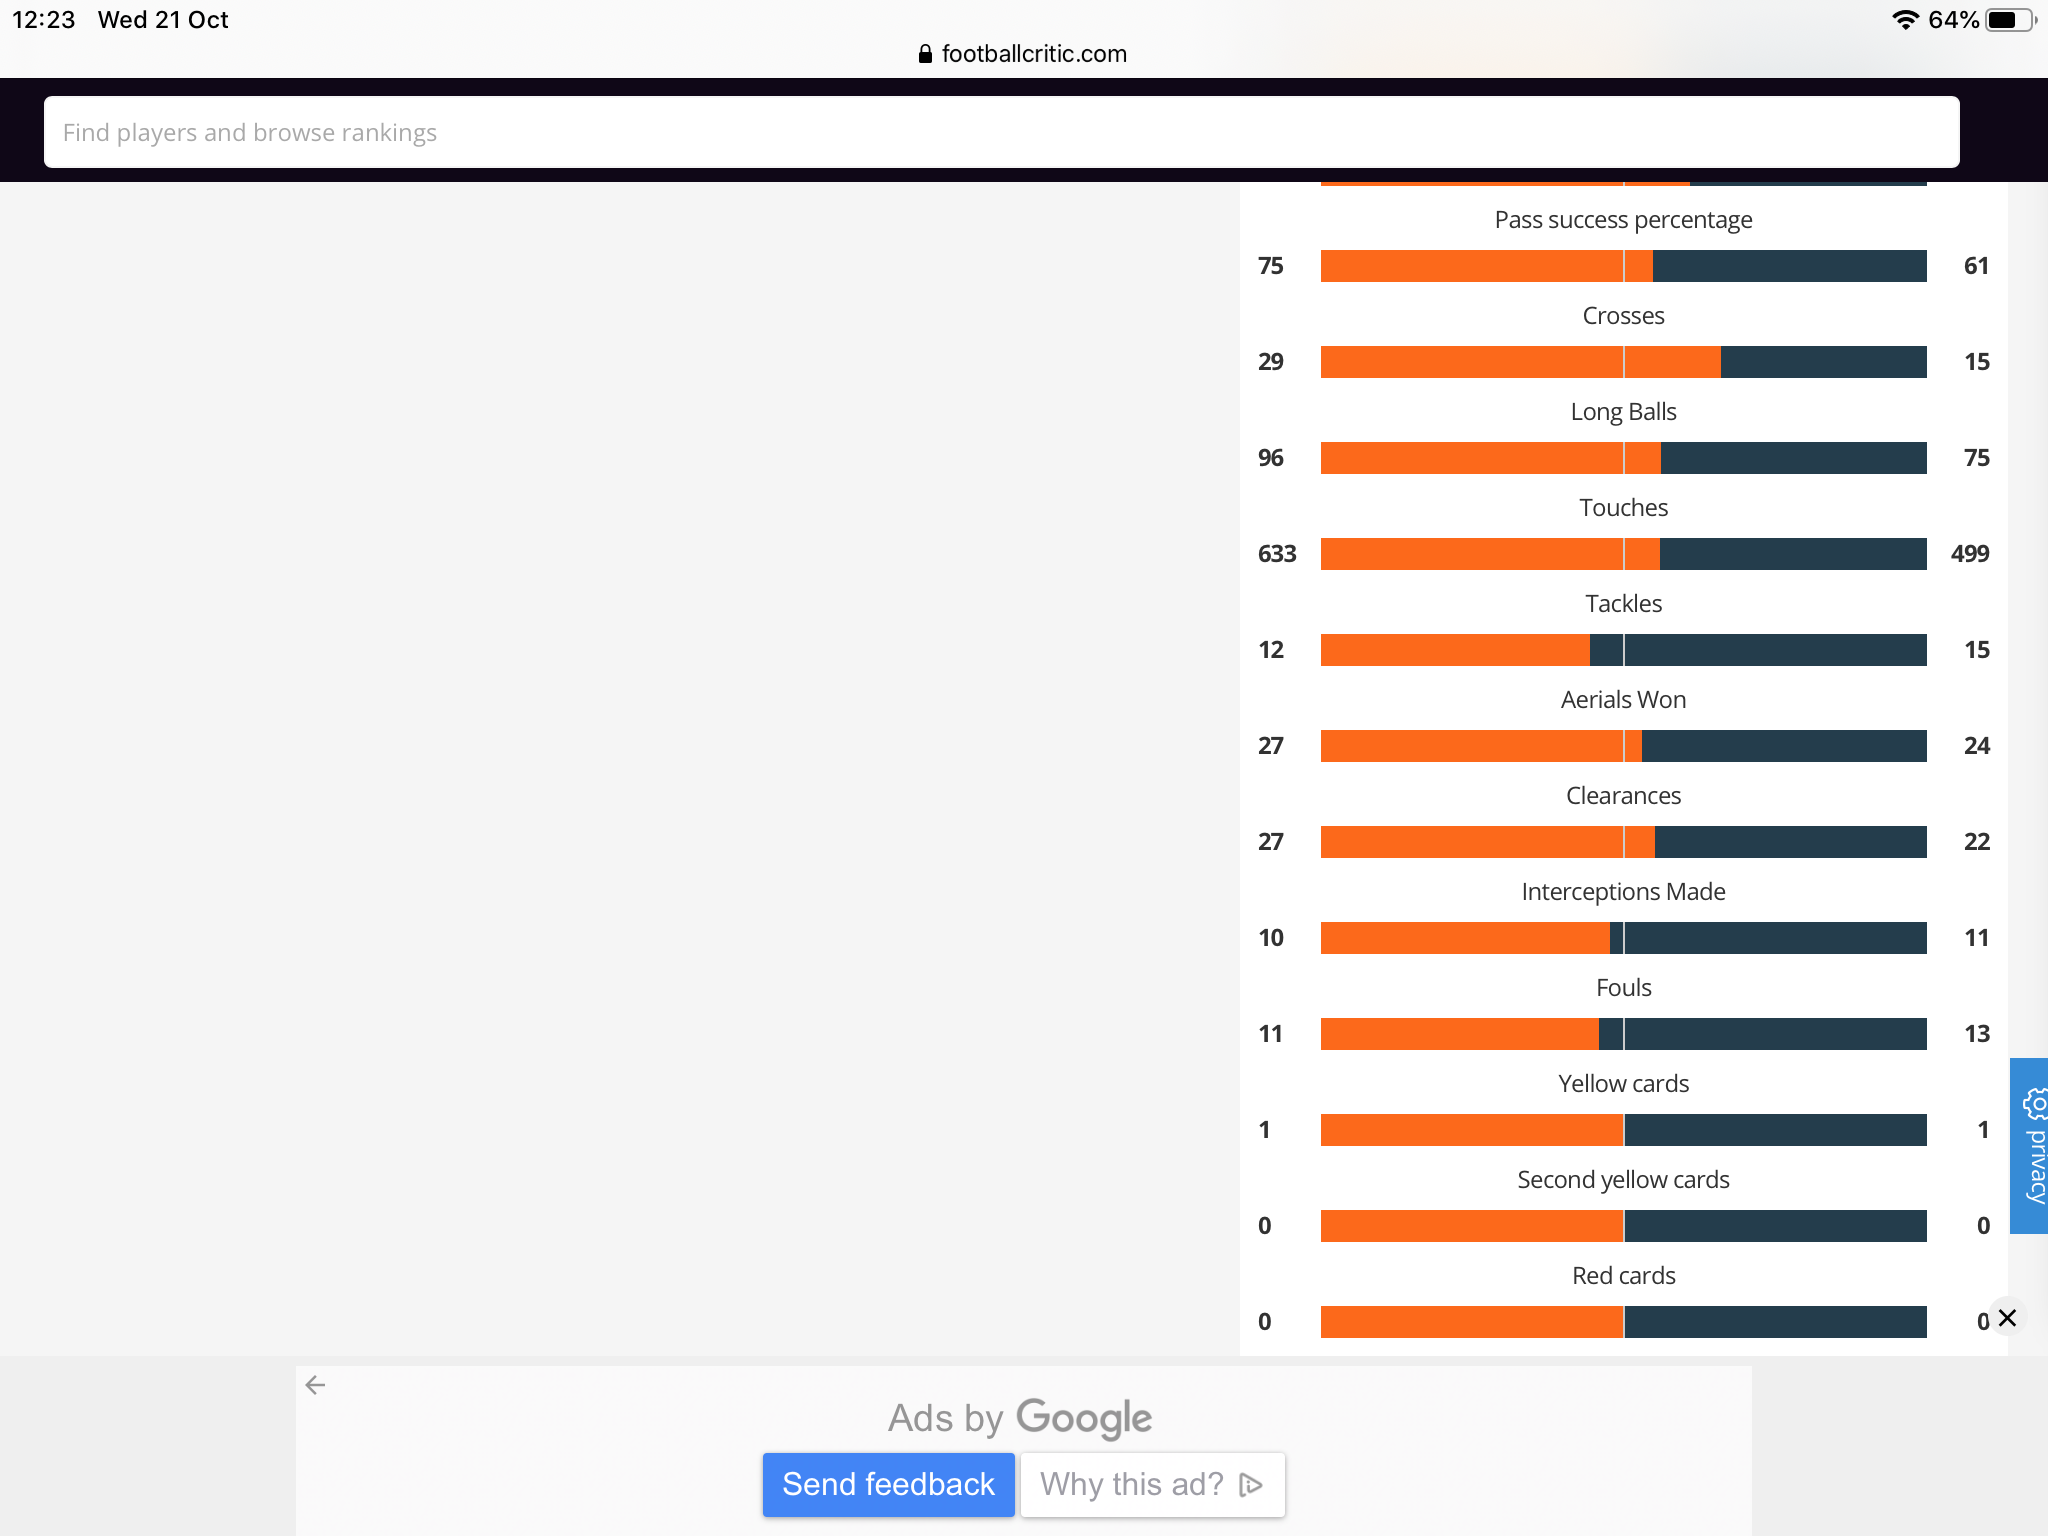Click the Crosses orange bar segment
This screenshot has width=2048, height=1536.
(x=1520, y=362)
